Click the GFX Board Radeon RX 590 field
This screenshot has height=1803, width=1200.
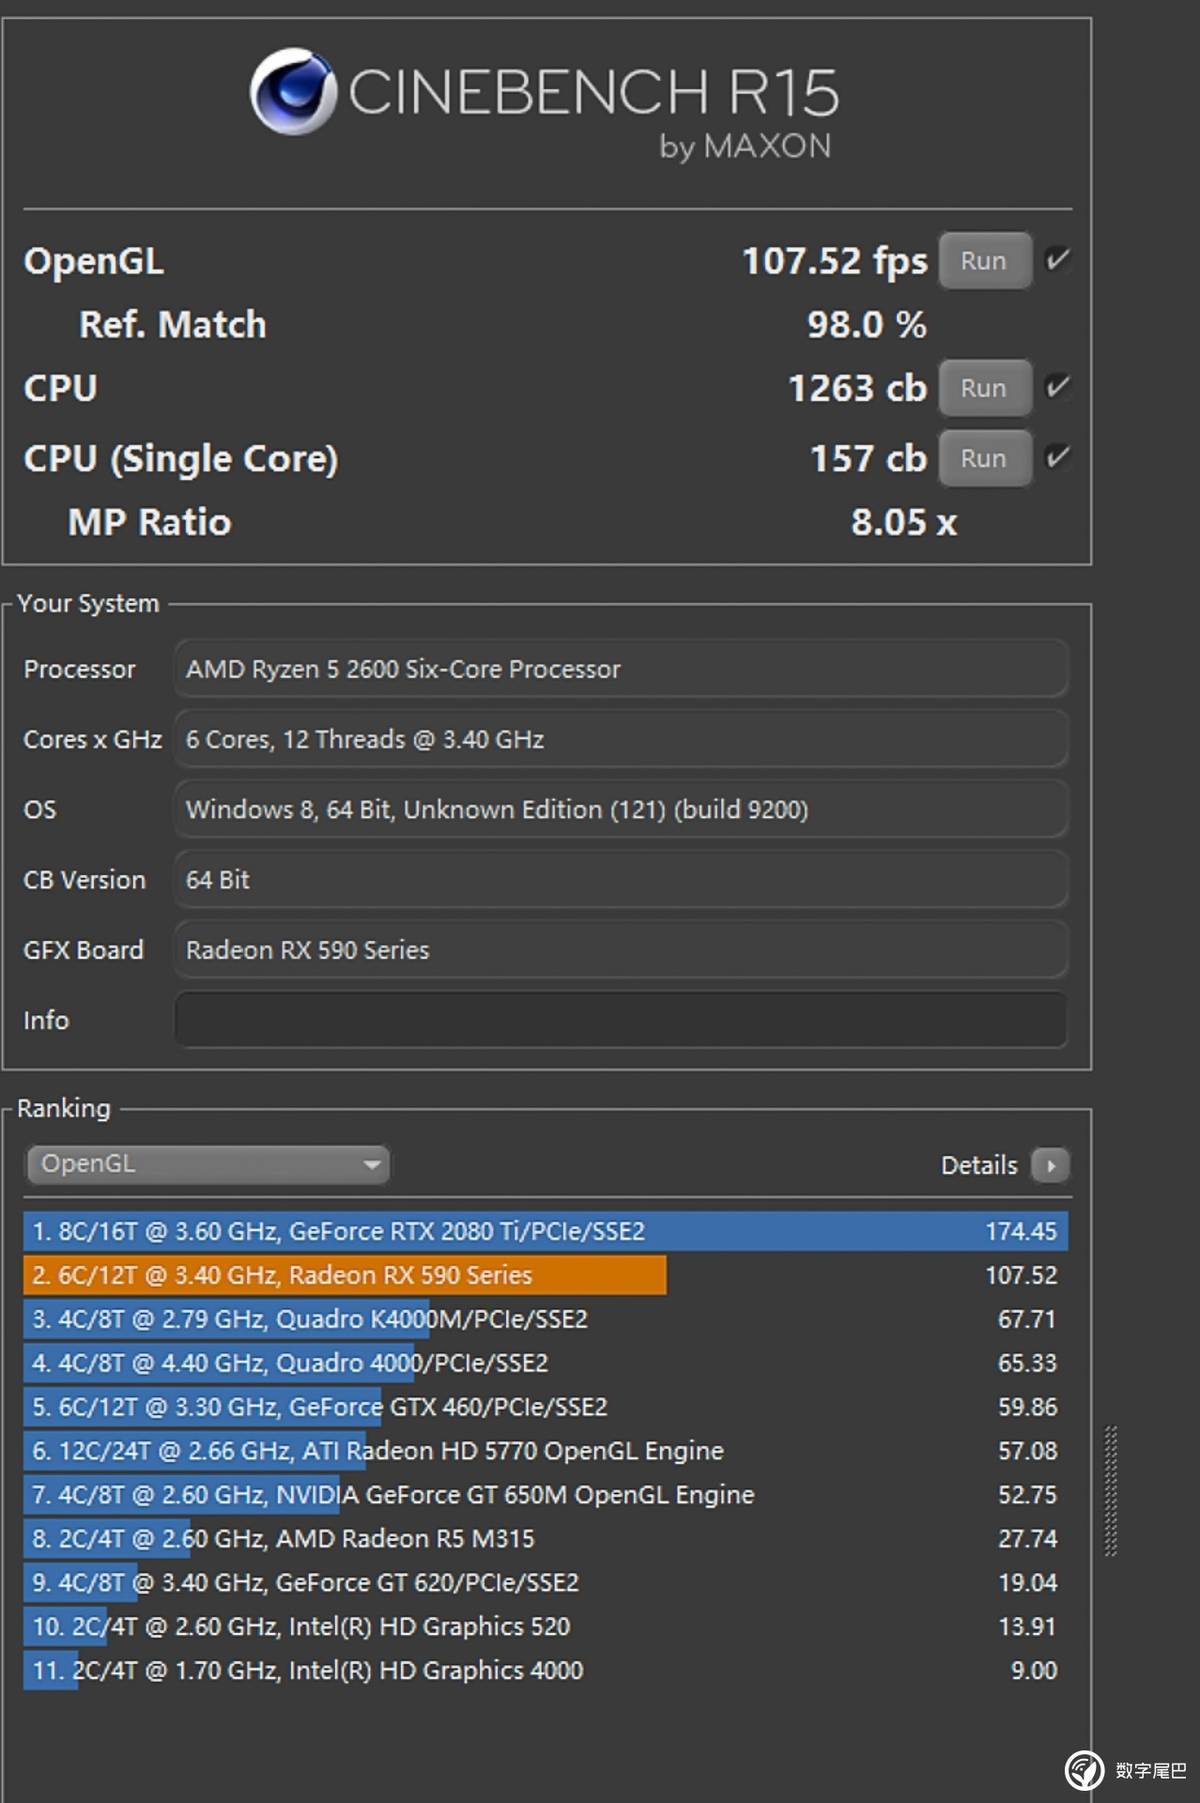[x=621, y=950]
